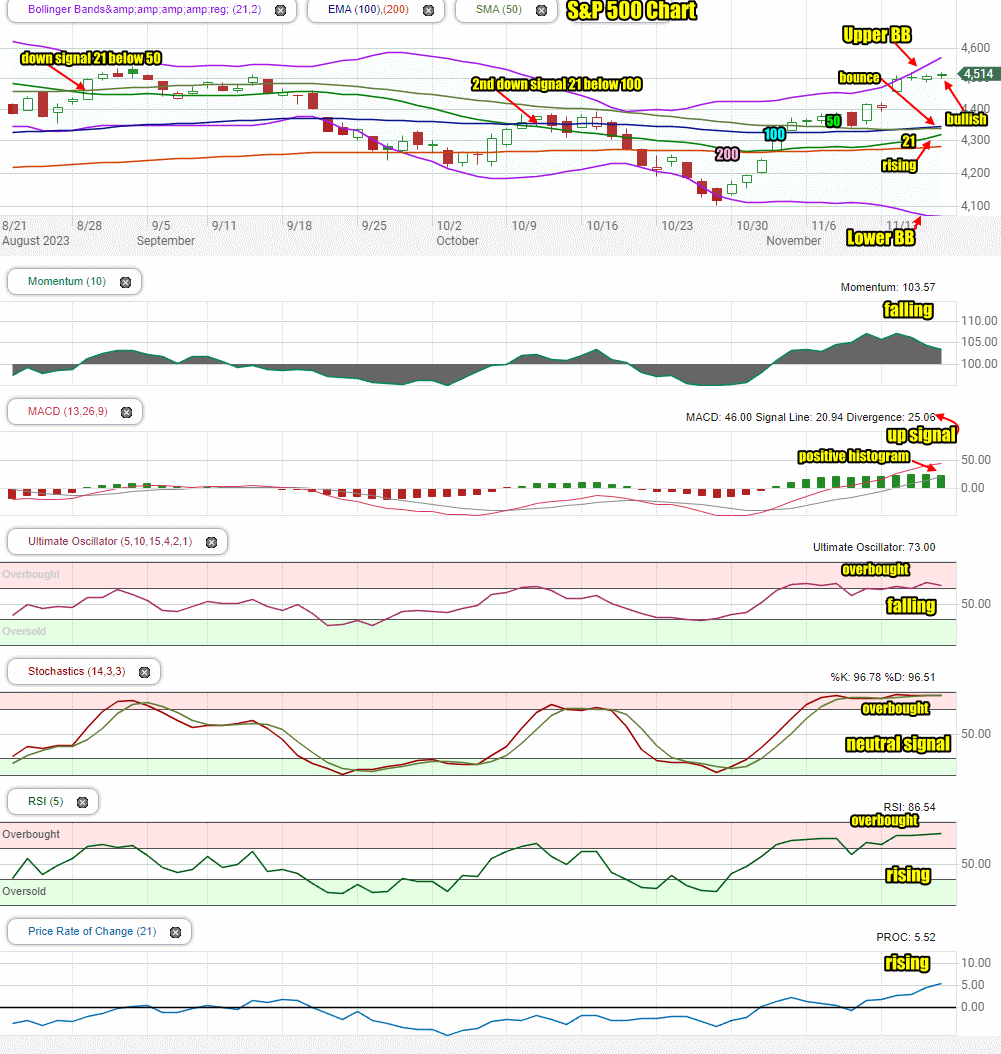The width and height of the screenshot is (1001, 1054).
Task: Click the Ultimate Oscillator: 73.00 readout
Action: coord(874,547)
